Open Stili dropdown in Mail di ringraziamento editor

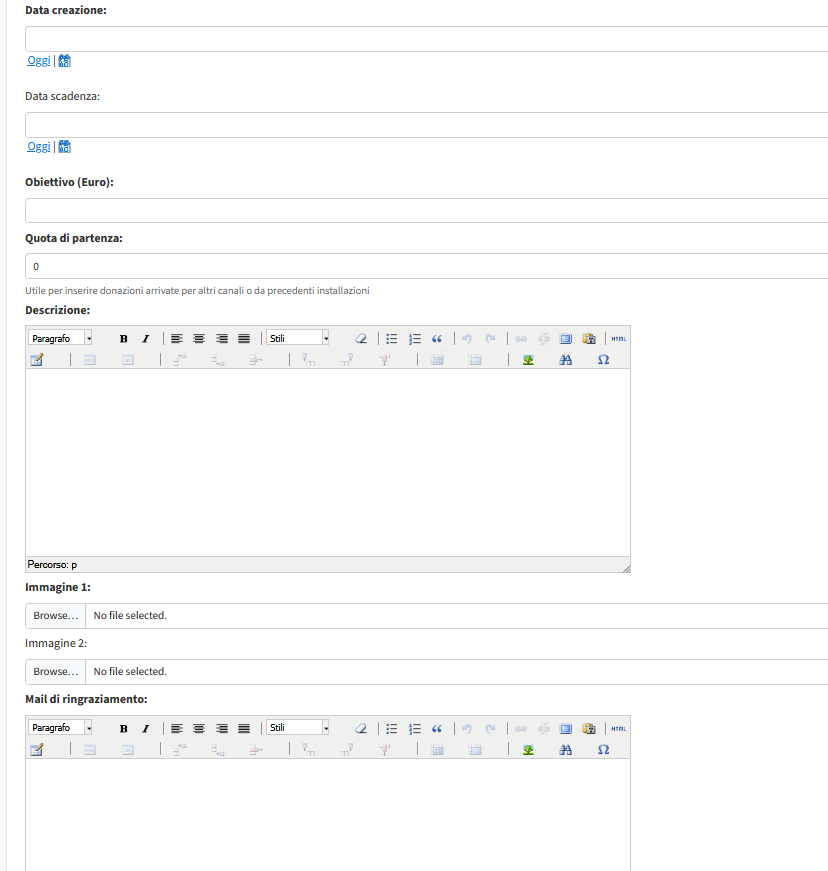[298, 728]
